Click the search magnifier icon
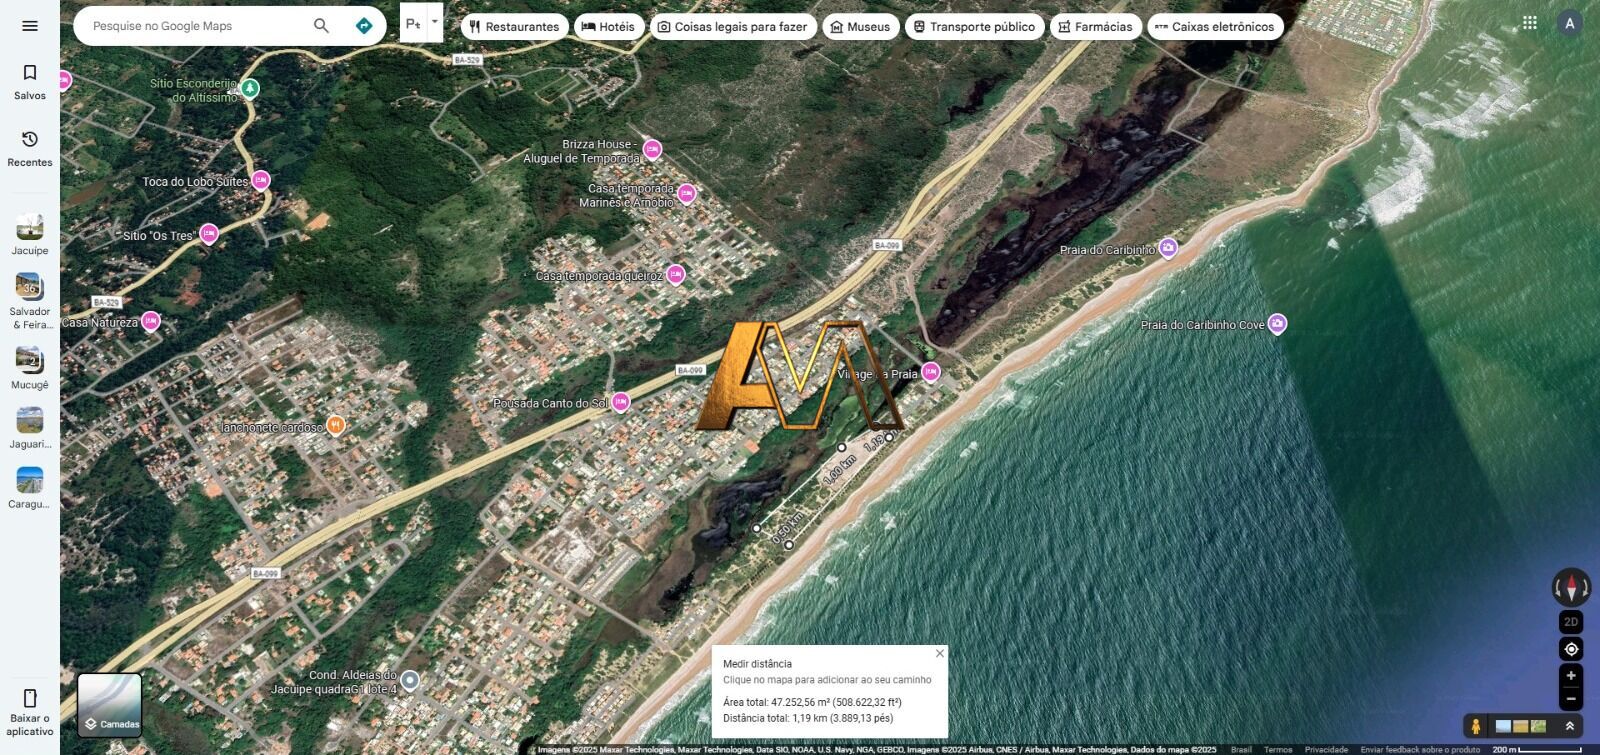This screenshot has height=755, width=1600. 321,26
